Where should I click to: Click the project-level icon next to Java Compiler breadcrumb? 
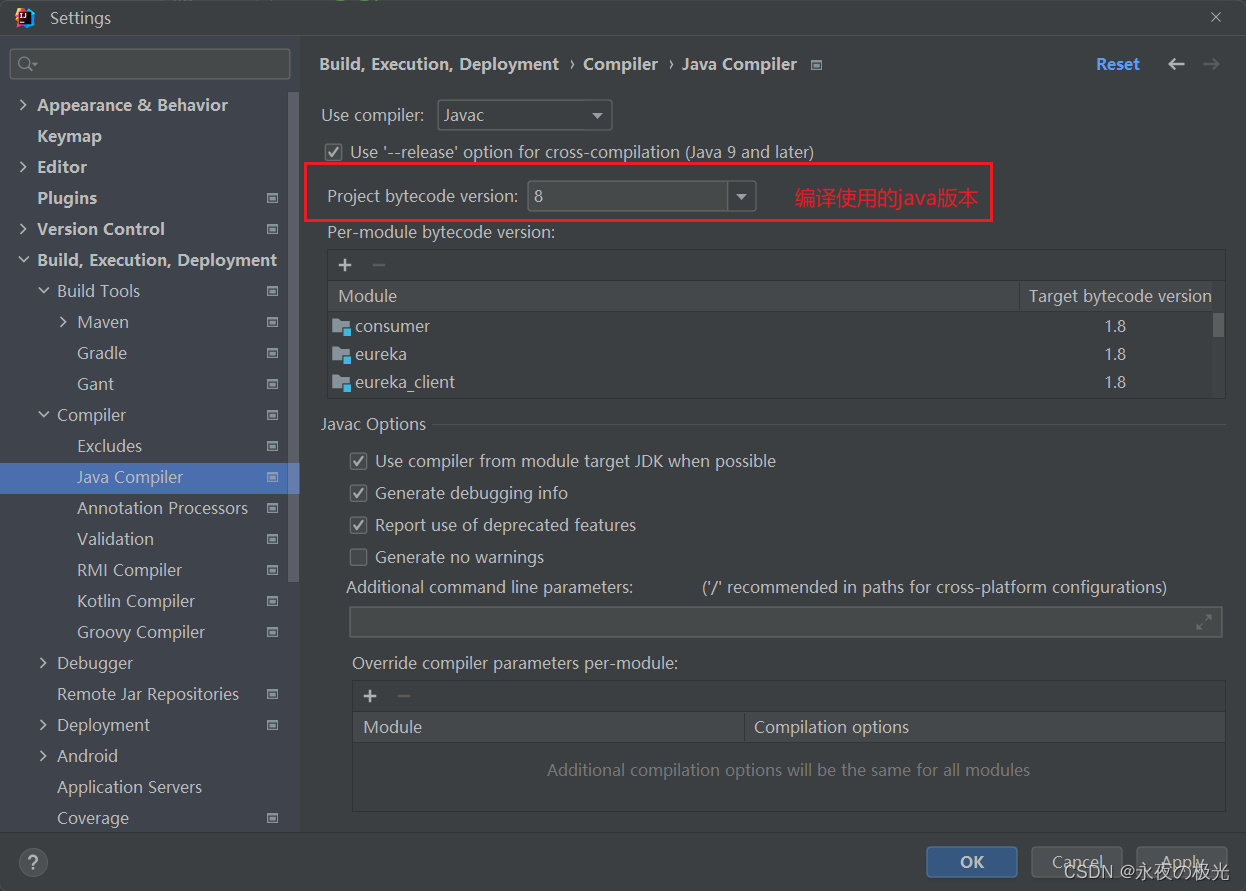tap(816, 65)
